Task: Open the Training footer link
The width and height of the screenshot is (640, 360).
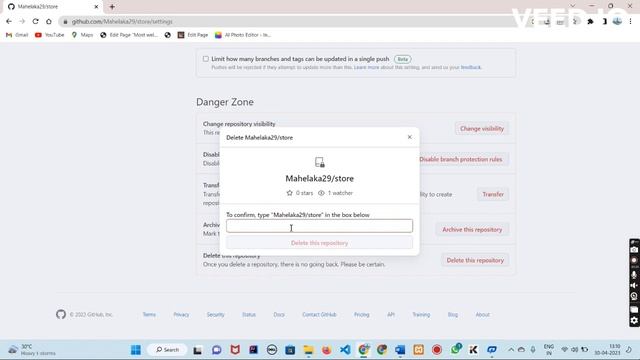Action: [x=421, y=315]
